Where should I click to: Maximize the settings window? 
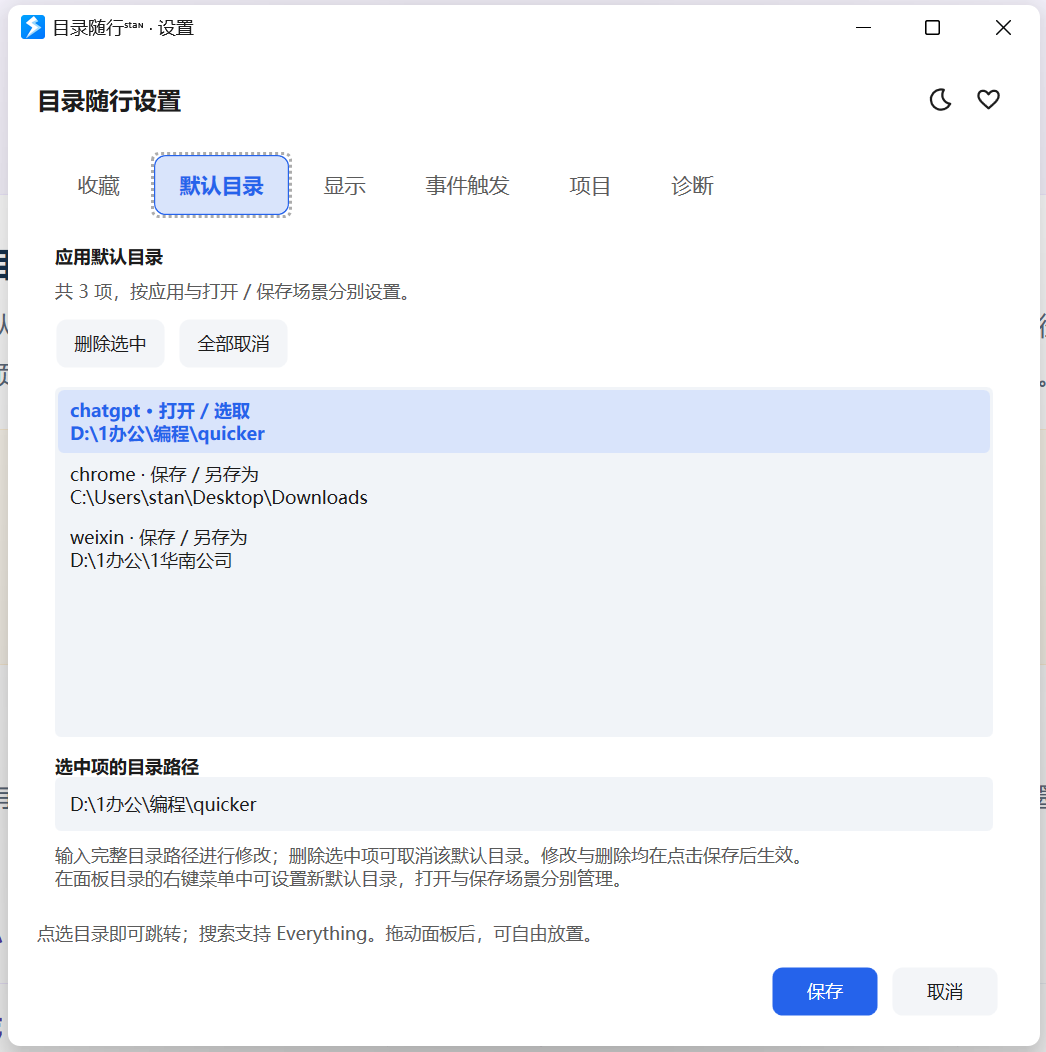tap(932, 28)
